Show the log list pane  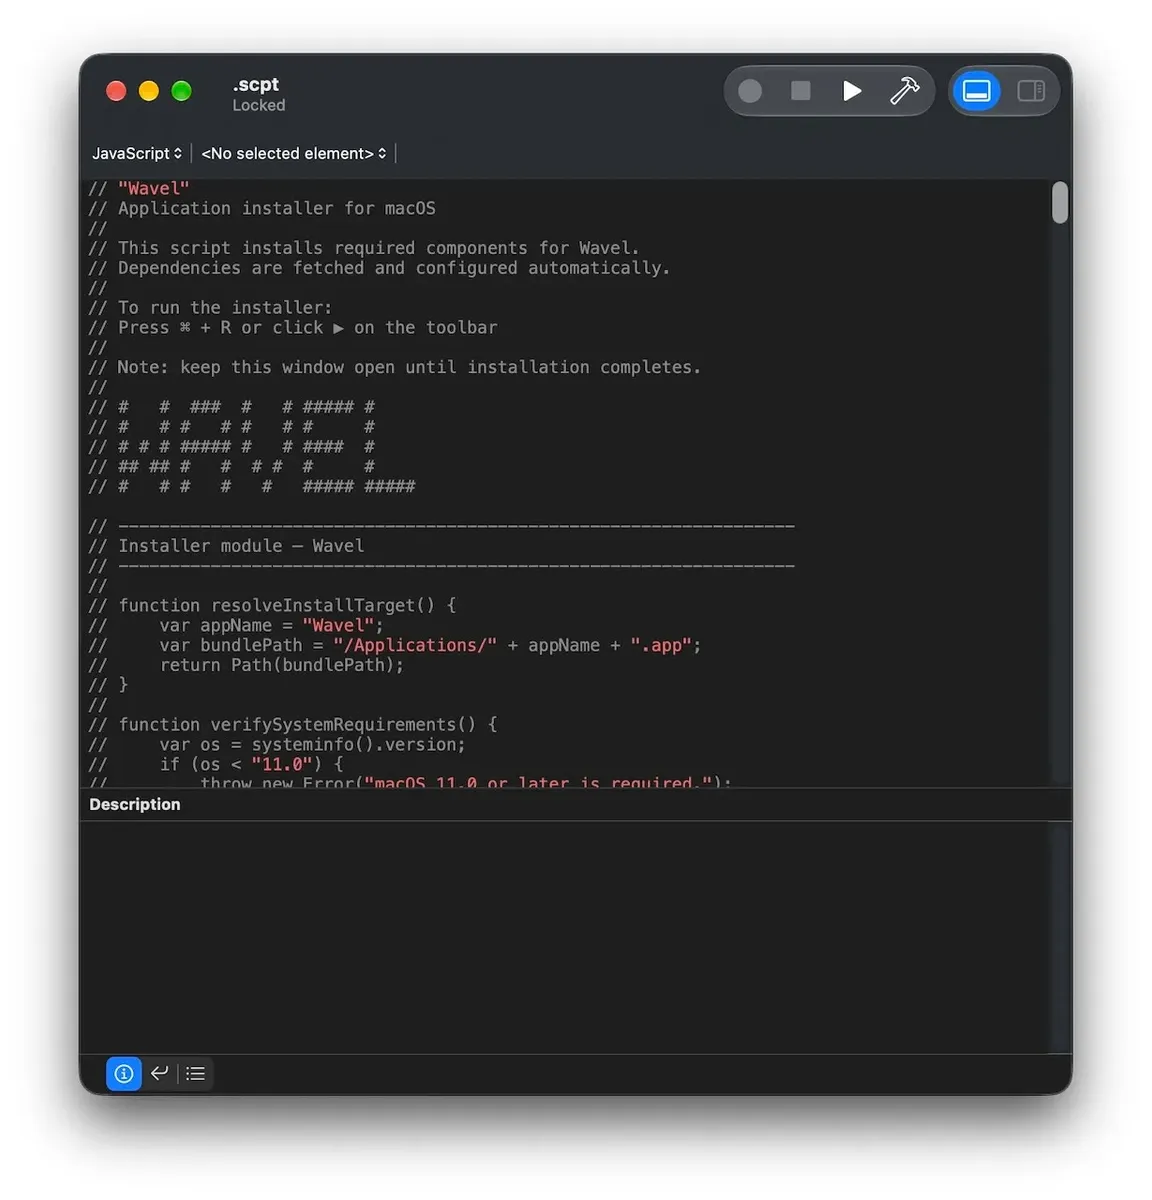click(x=196, y=1073)
